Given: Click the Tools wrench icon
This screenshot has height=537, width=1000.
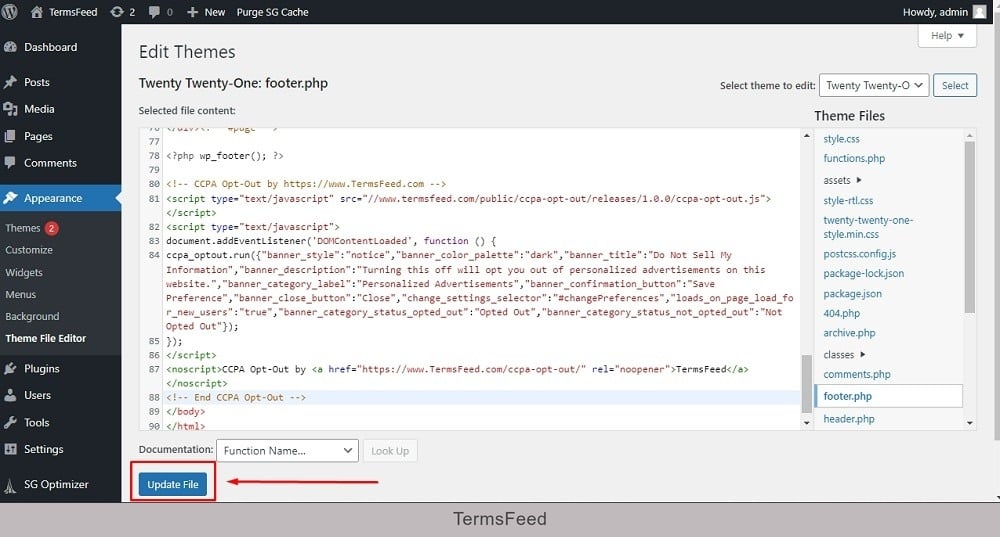Looking at the screenshot, I should coord(10,422).
